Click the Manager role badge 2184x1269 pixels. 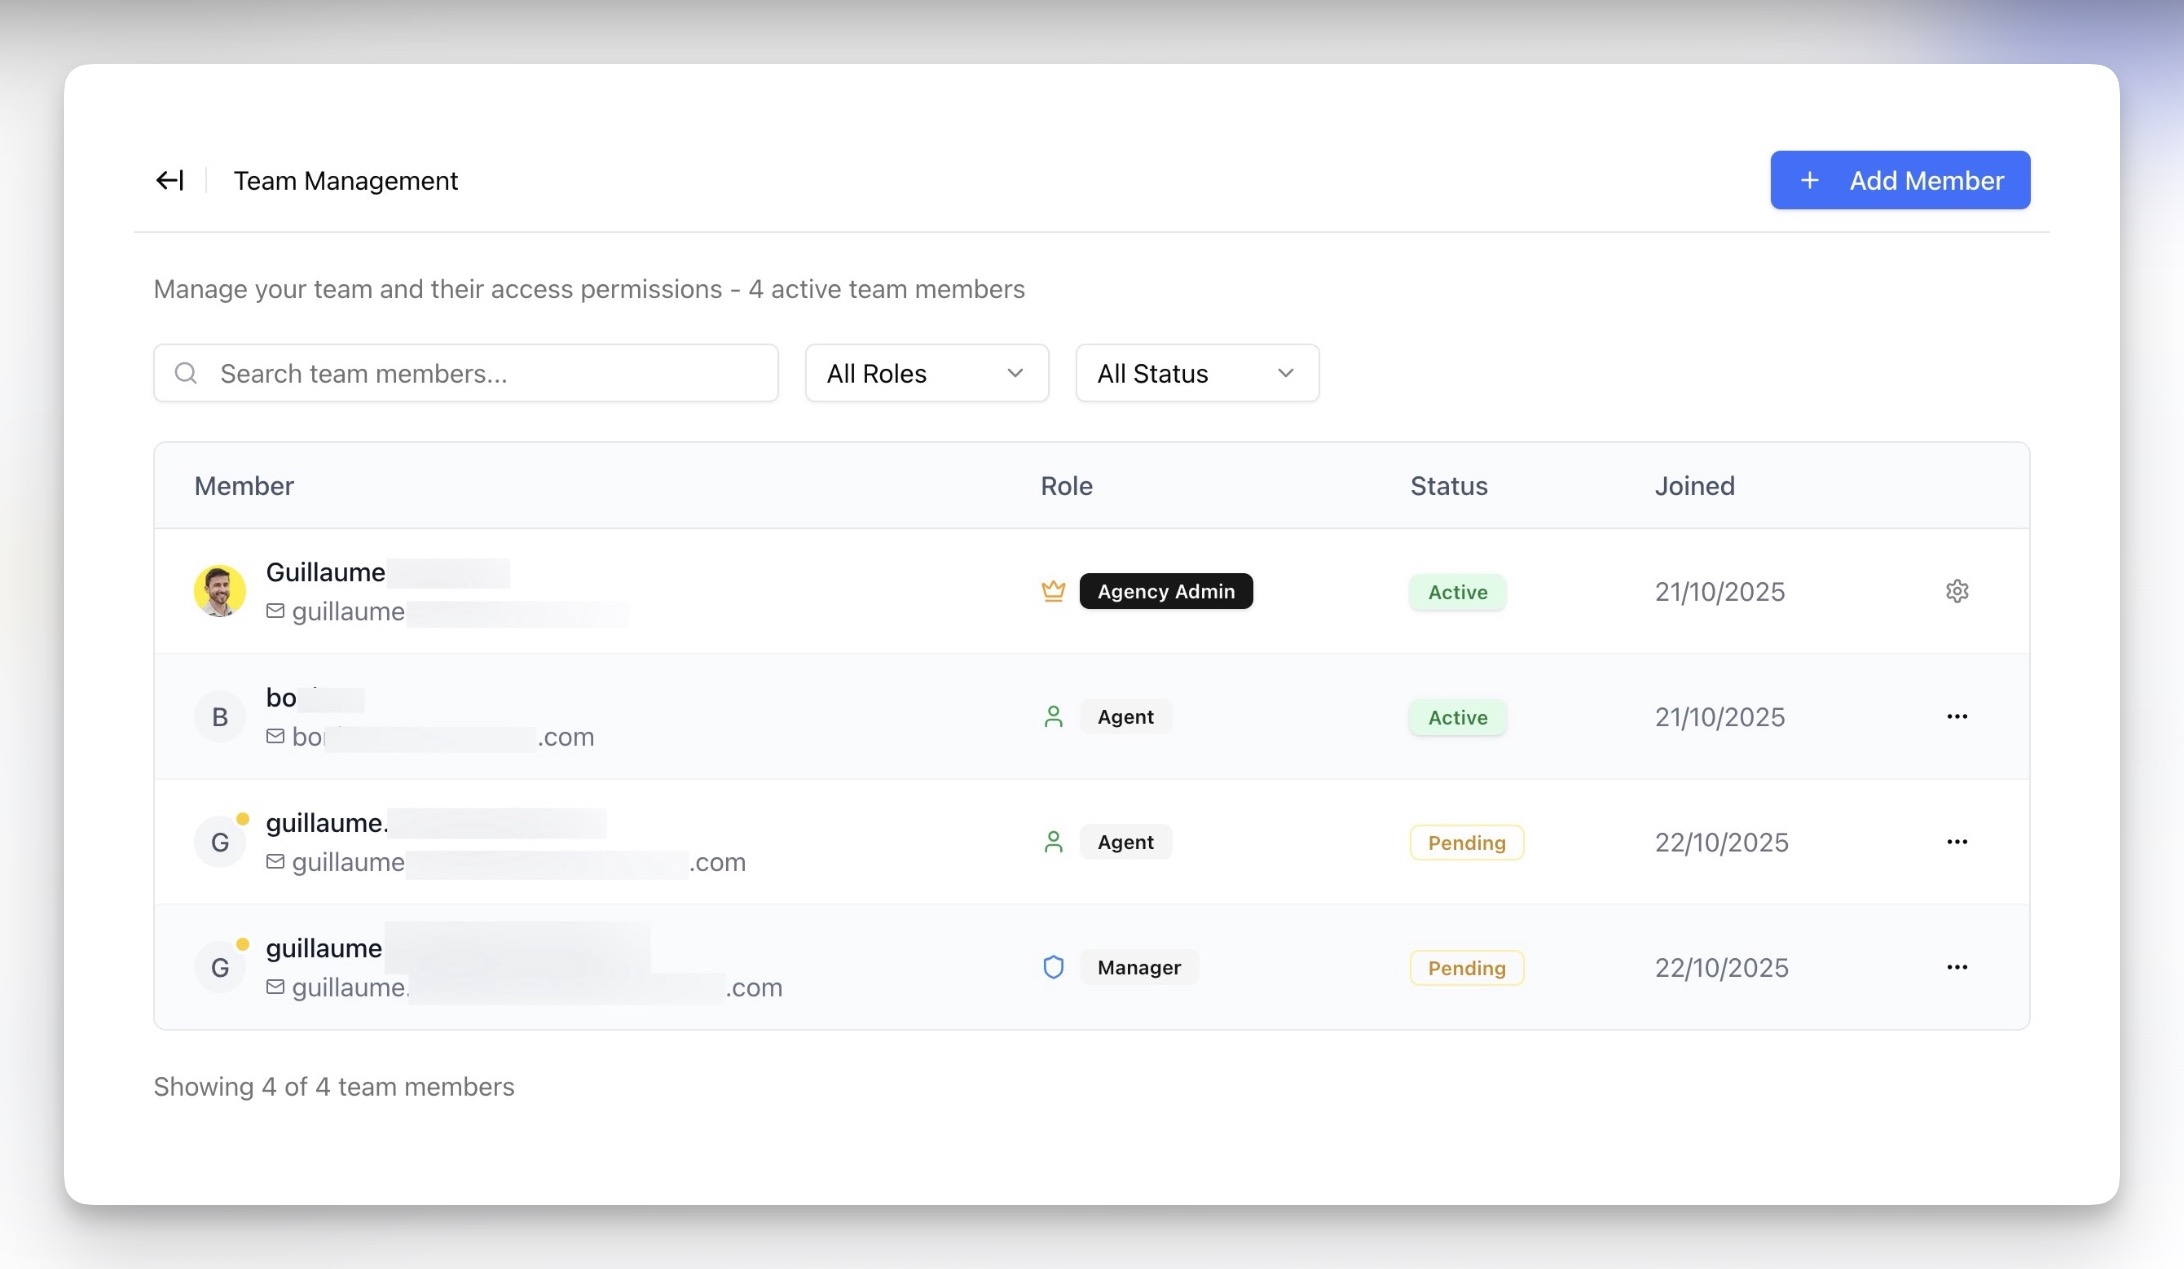pyautogui.click(x=1139, y=967)
